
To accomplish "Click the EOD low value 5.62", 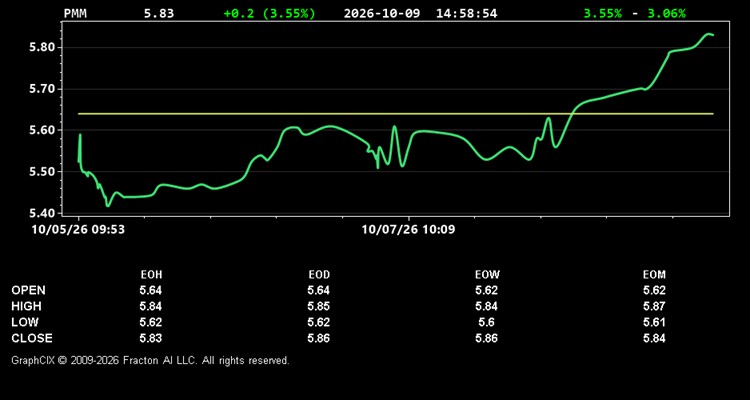I will (x=319, y=322).
